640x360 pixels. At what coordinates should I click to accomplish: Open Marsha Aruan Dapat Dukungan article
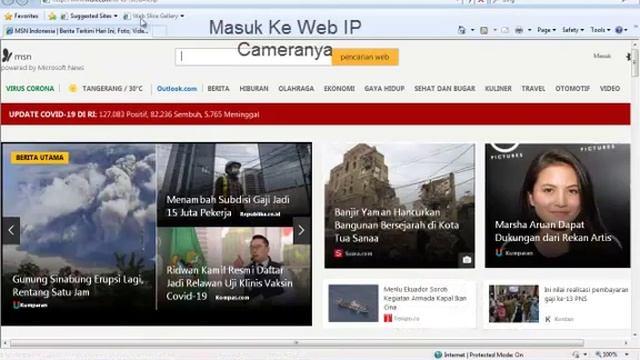[x=553, y=231]
